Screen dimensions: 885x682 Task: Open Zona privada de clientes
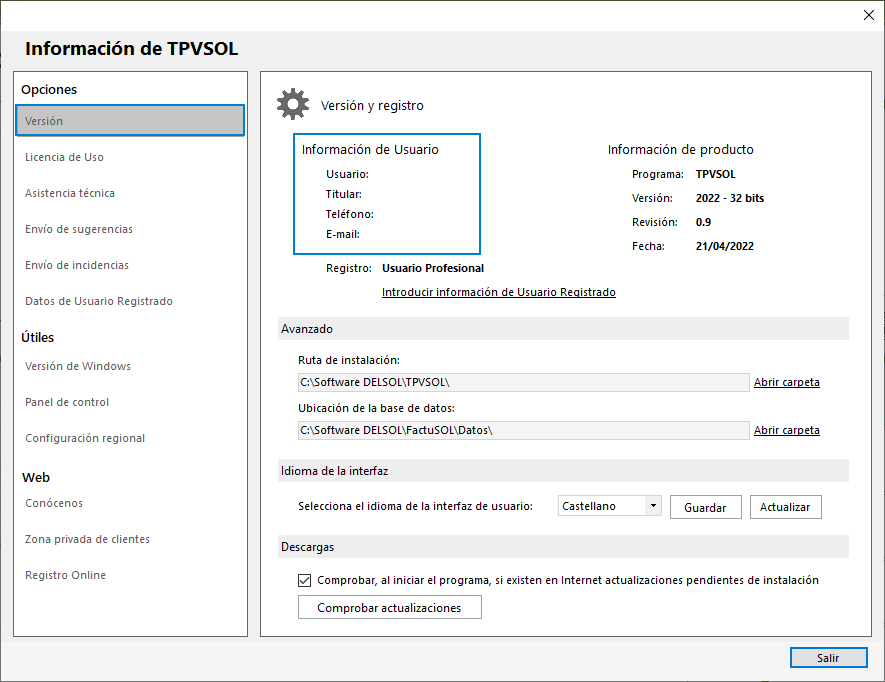(87, 539)
